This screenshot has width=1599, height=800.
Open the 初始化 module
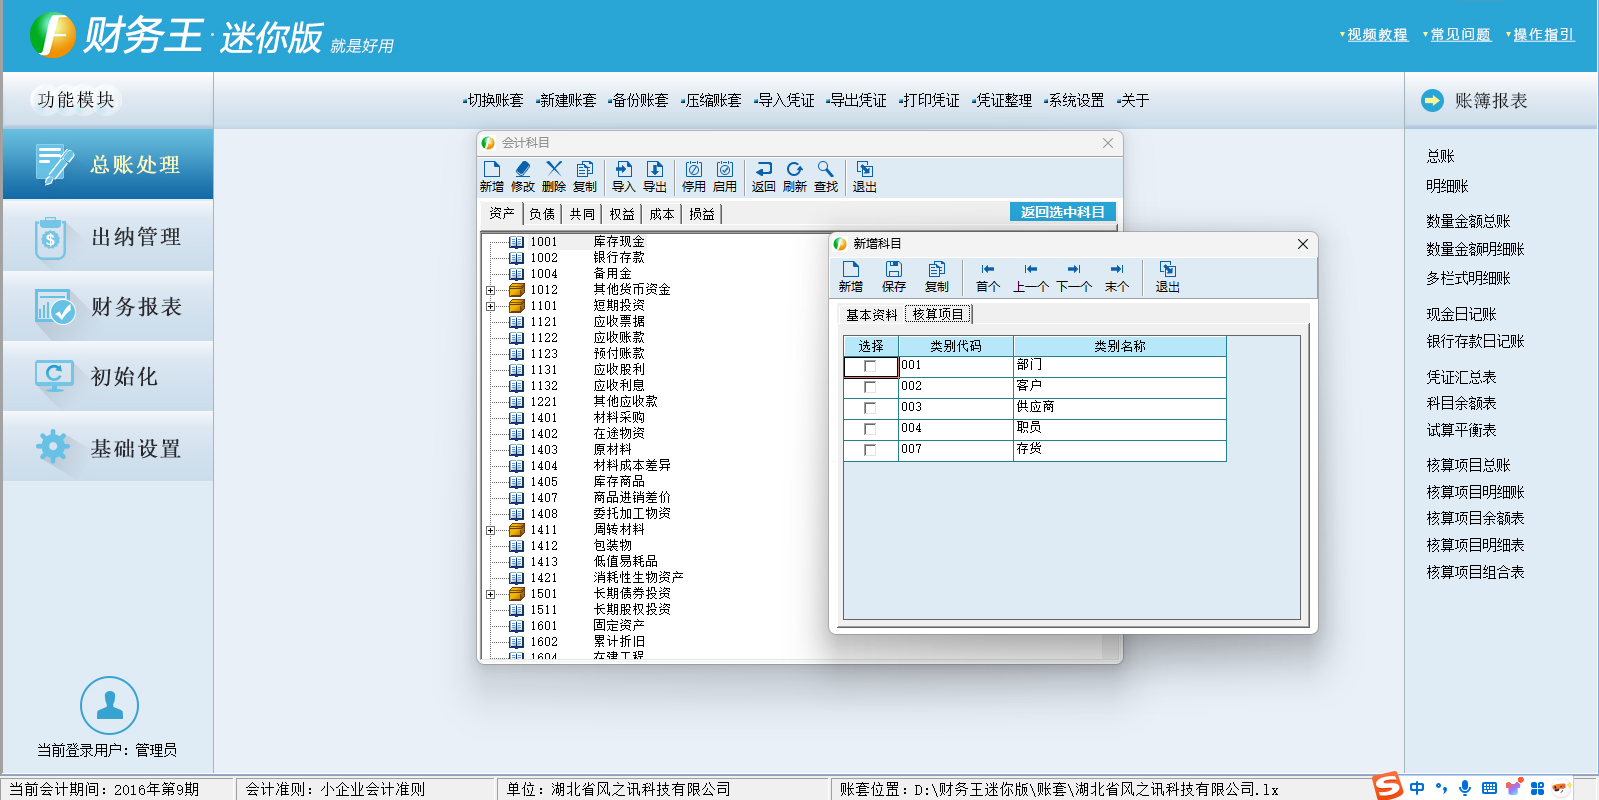[x=108, y=377]
